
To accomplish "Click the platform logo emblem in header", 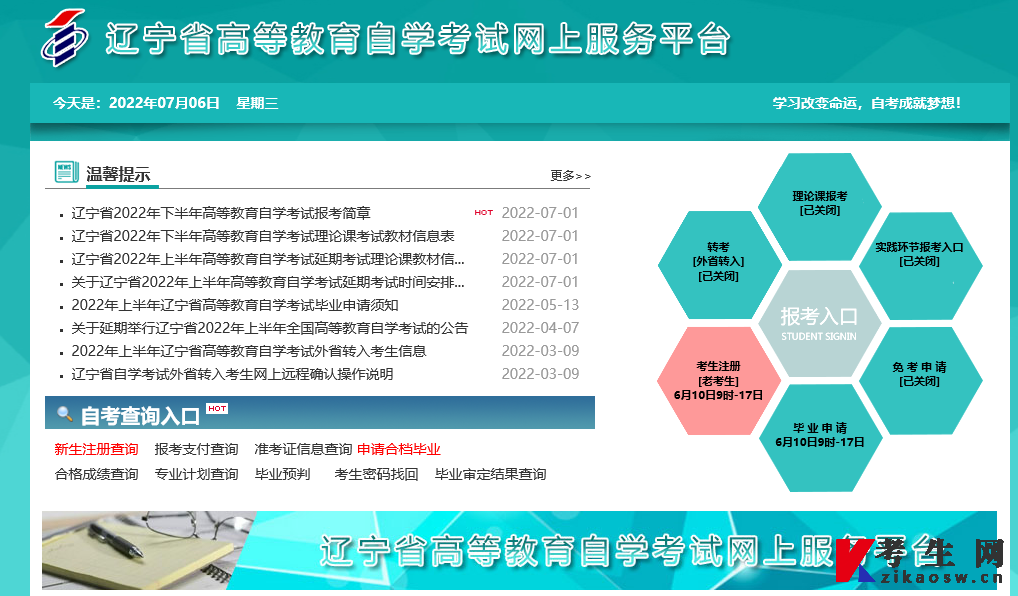I will [65, 38].
